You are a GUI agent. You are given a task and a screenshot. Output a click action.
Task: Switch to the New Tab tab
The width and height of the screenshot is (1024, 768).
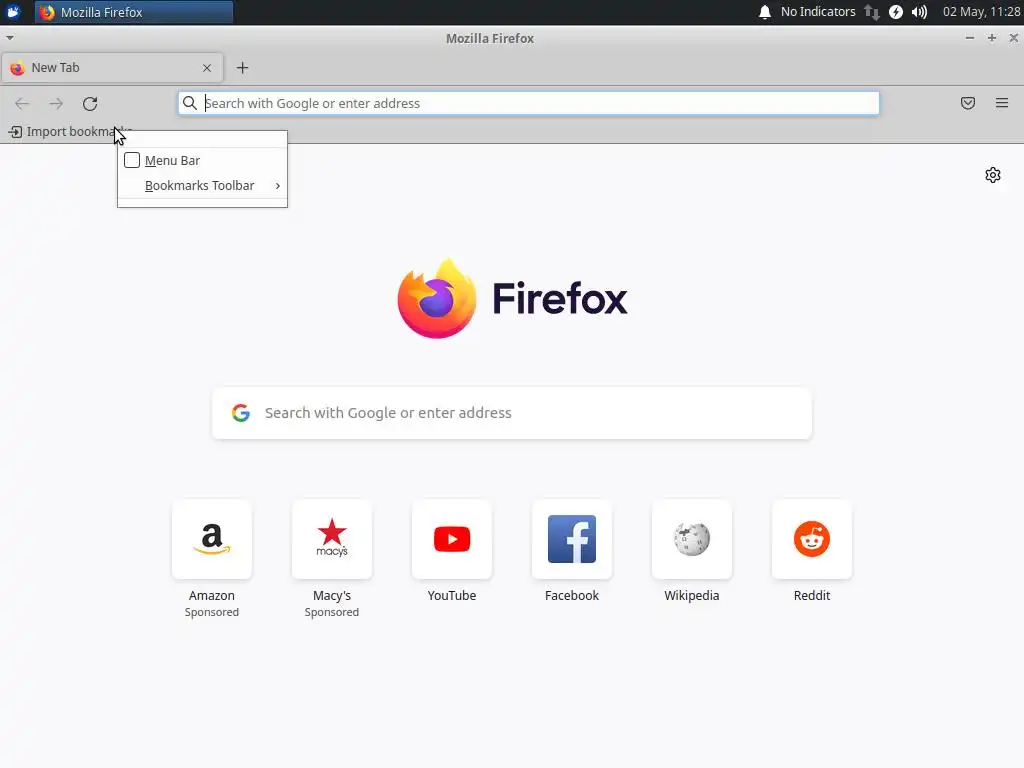coord(112,68)
